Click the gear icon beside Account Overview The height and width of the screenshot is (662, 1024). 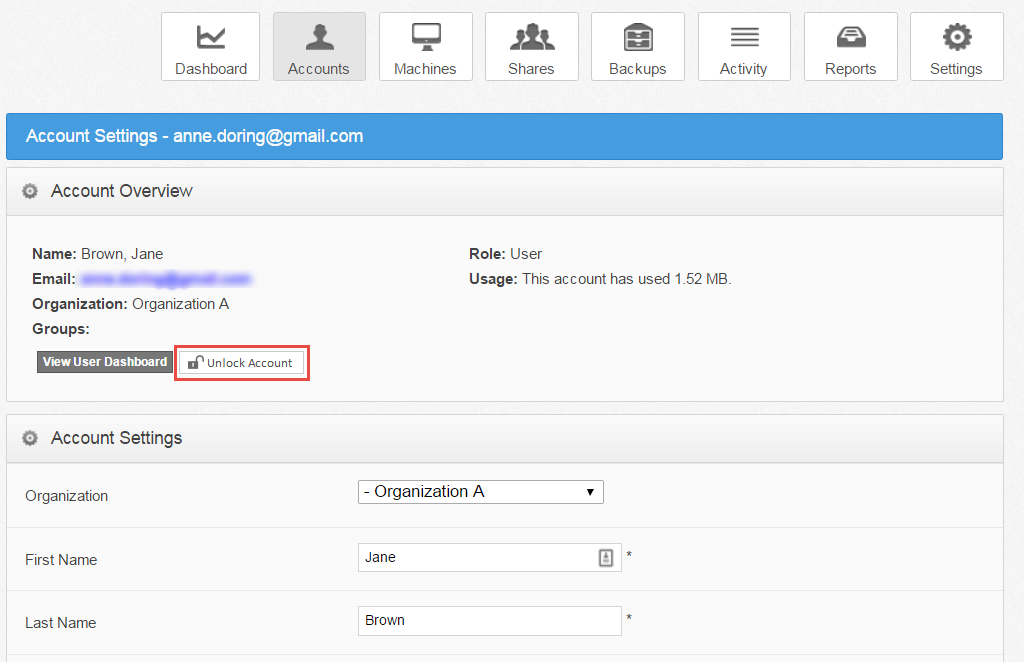click(29, 190)
